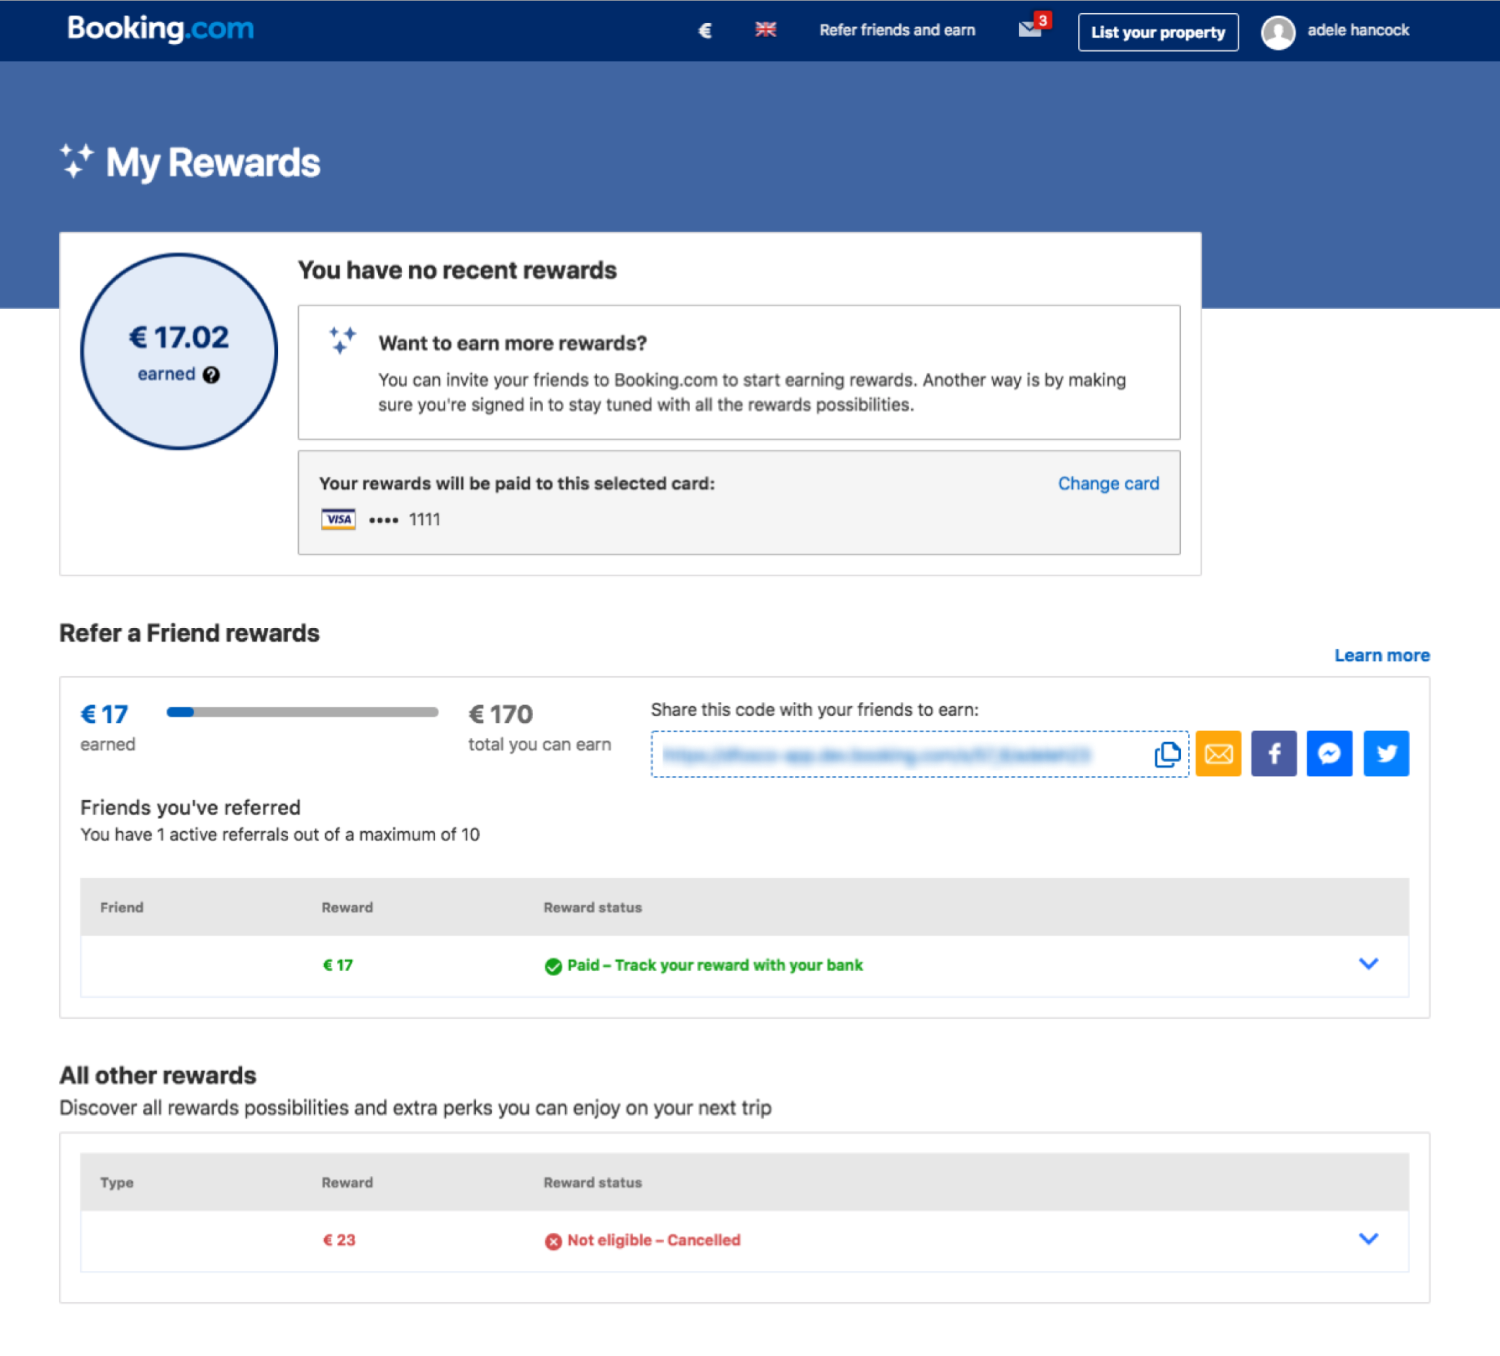Image resolution: width=1500 pixels, height=1356 pixels.
Task: Open notifications via the envelope icon
Action: point(1029,30)
